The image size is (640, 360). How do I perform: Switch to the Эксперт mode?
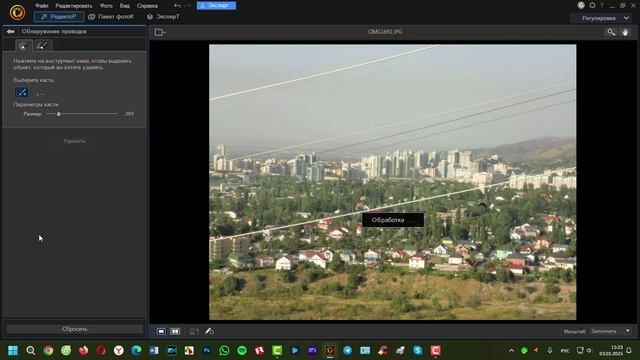click(163, 17)
